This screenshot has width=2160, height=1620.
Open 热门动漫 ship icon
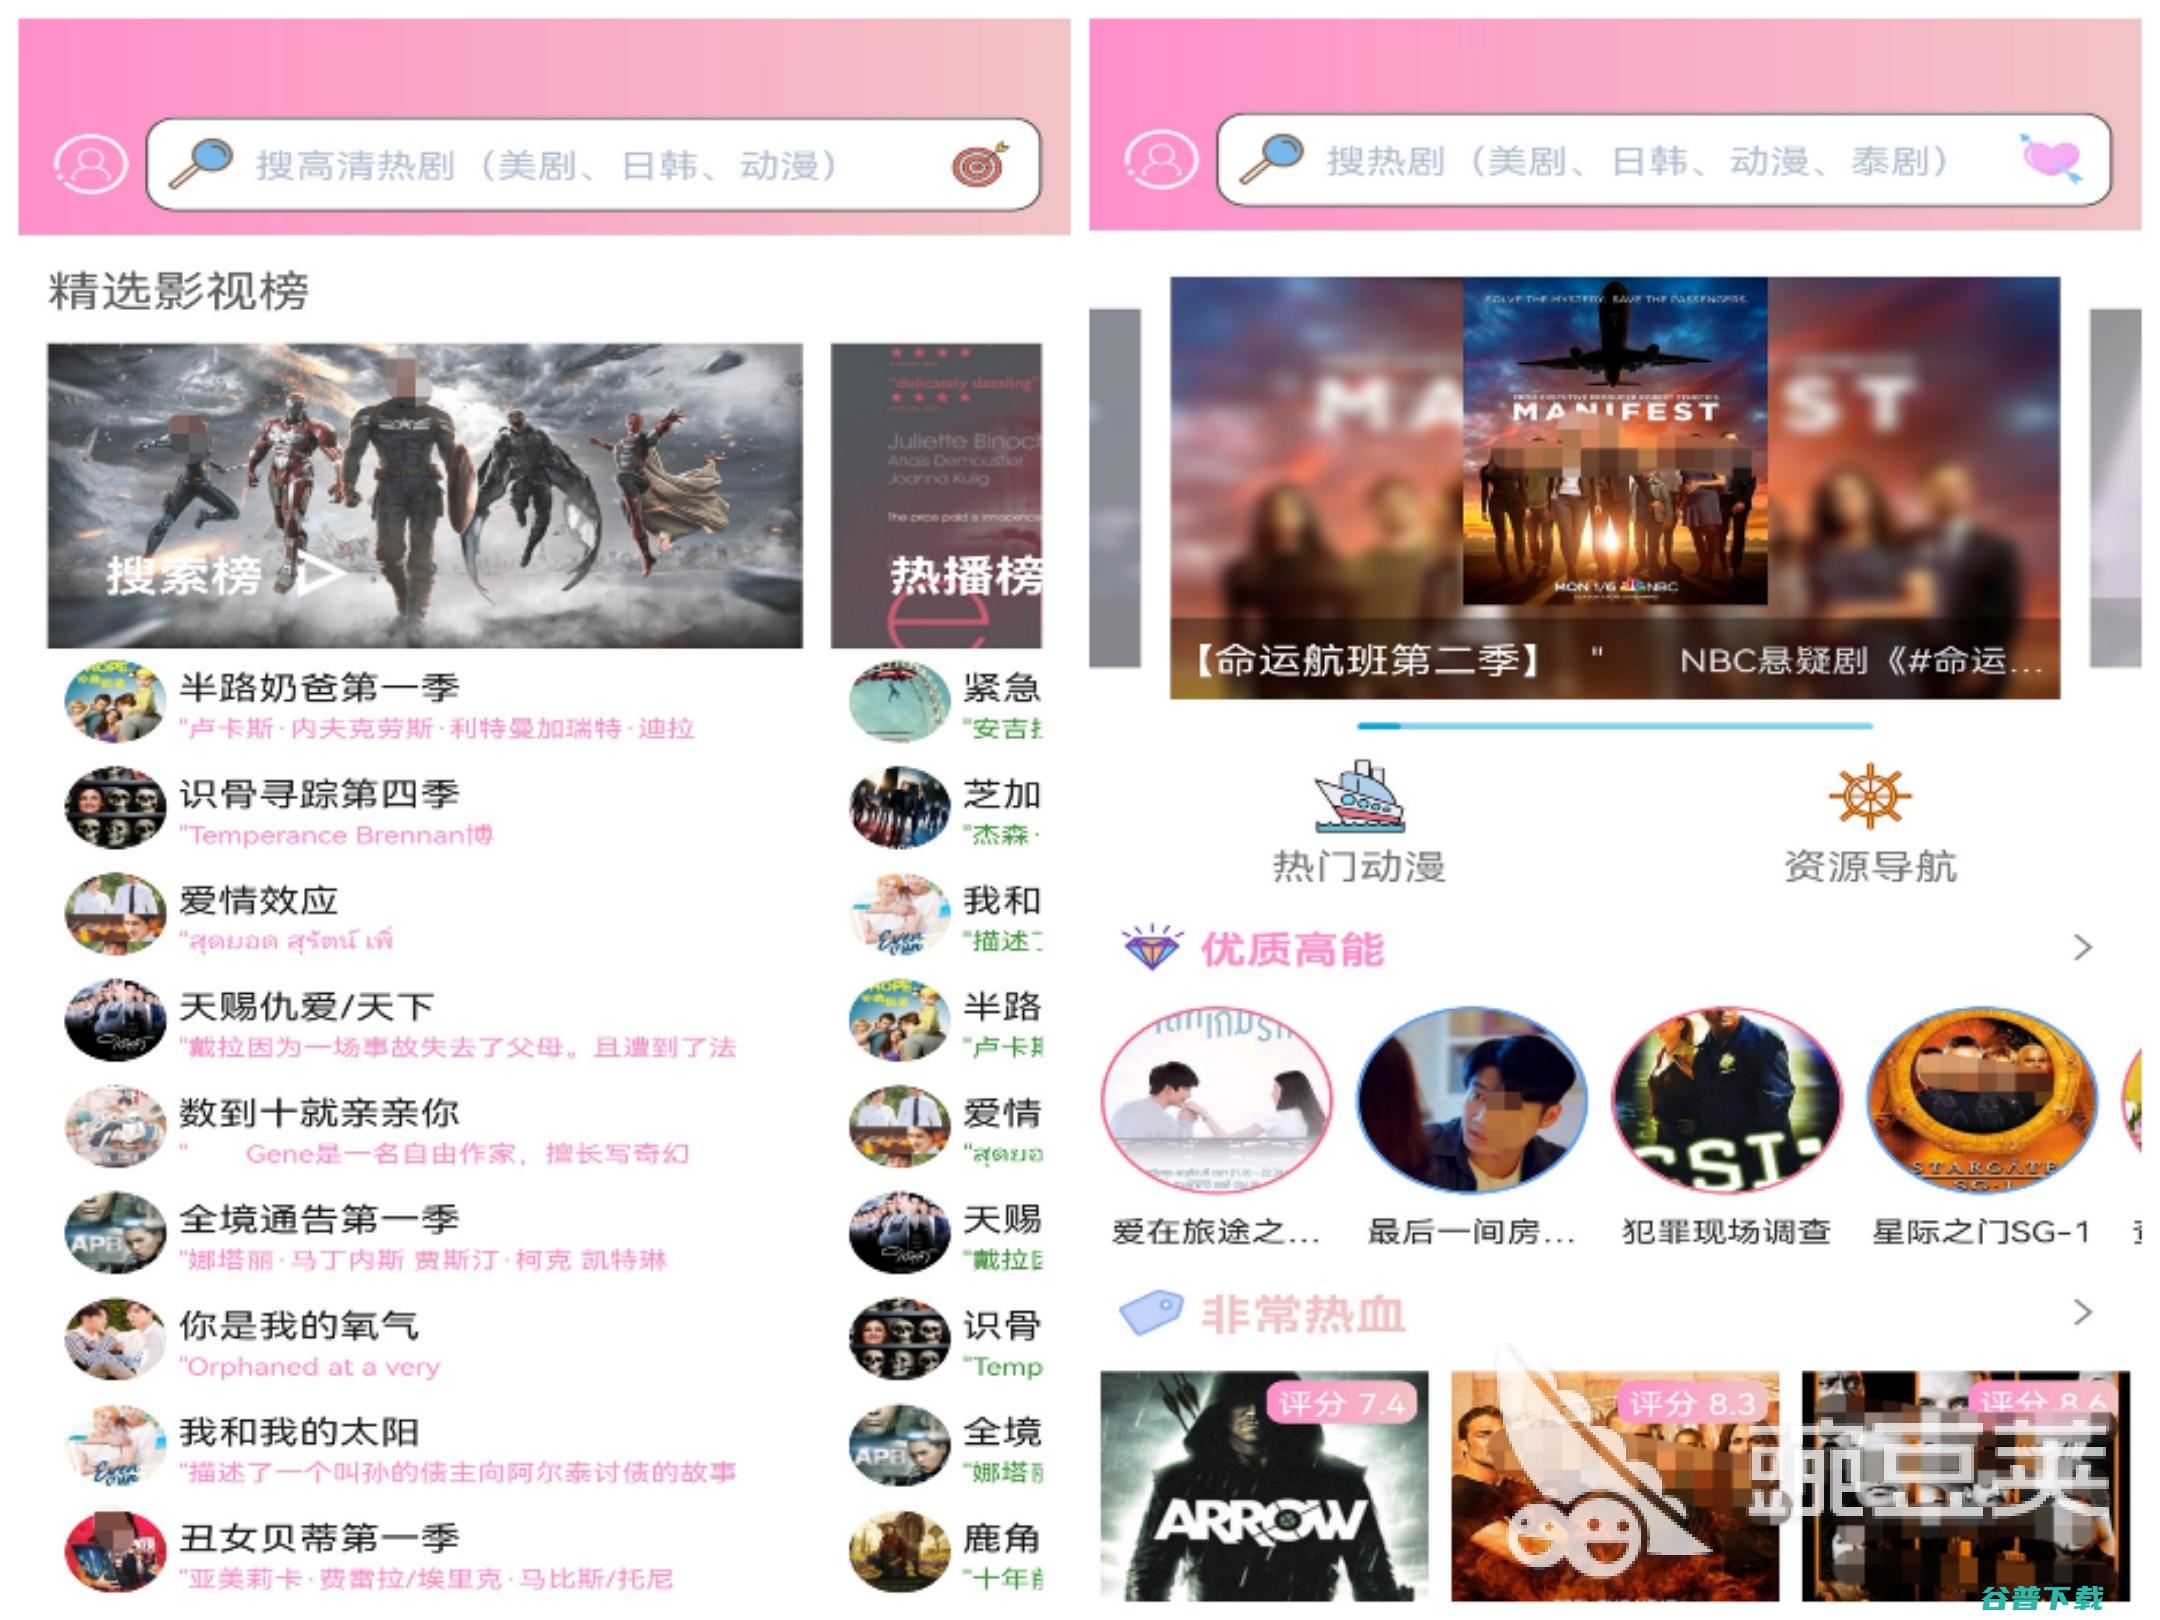pyautogui.click(x=1359, y=796)
